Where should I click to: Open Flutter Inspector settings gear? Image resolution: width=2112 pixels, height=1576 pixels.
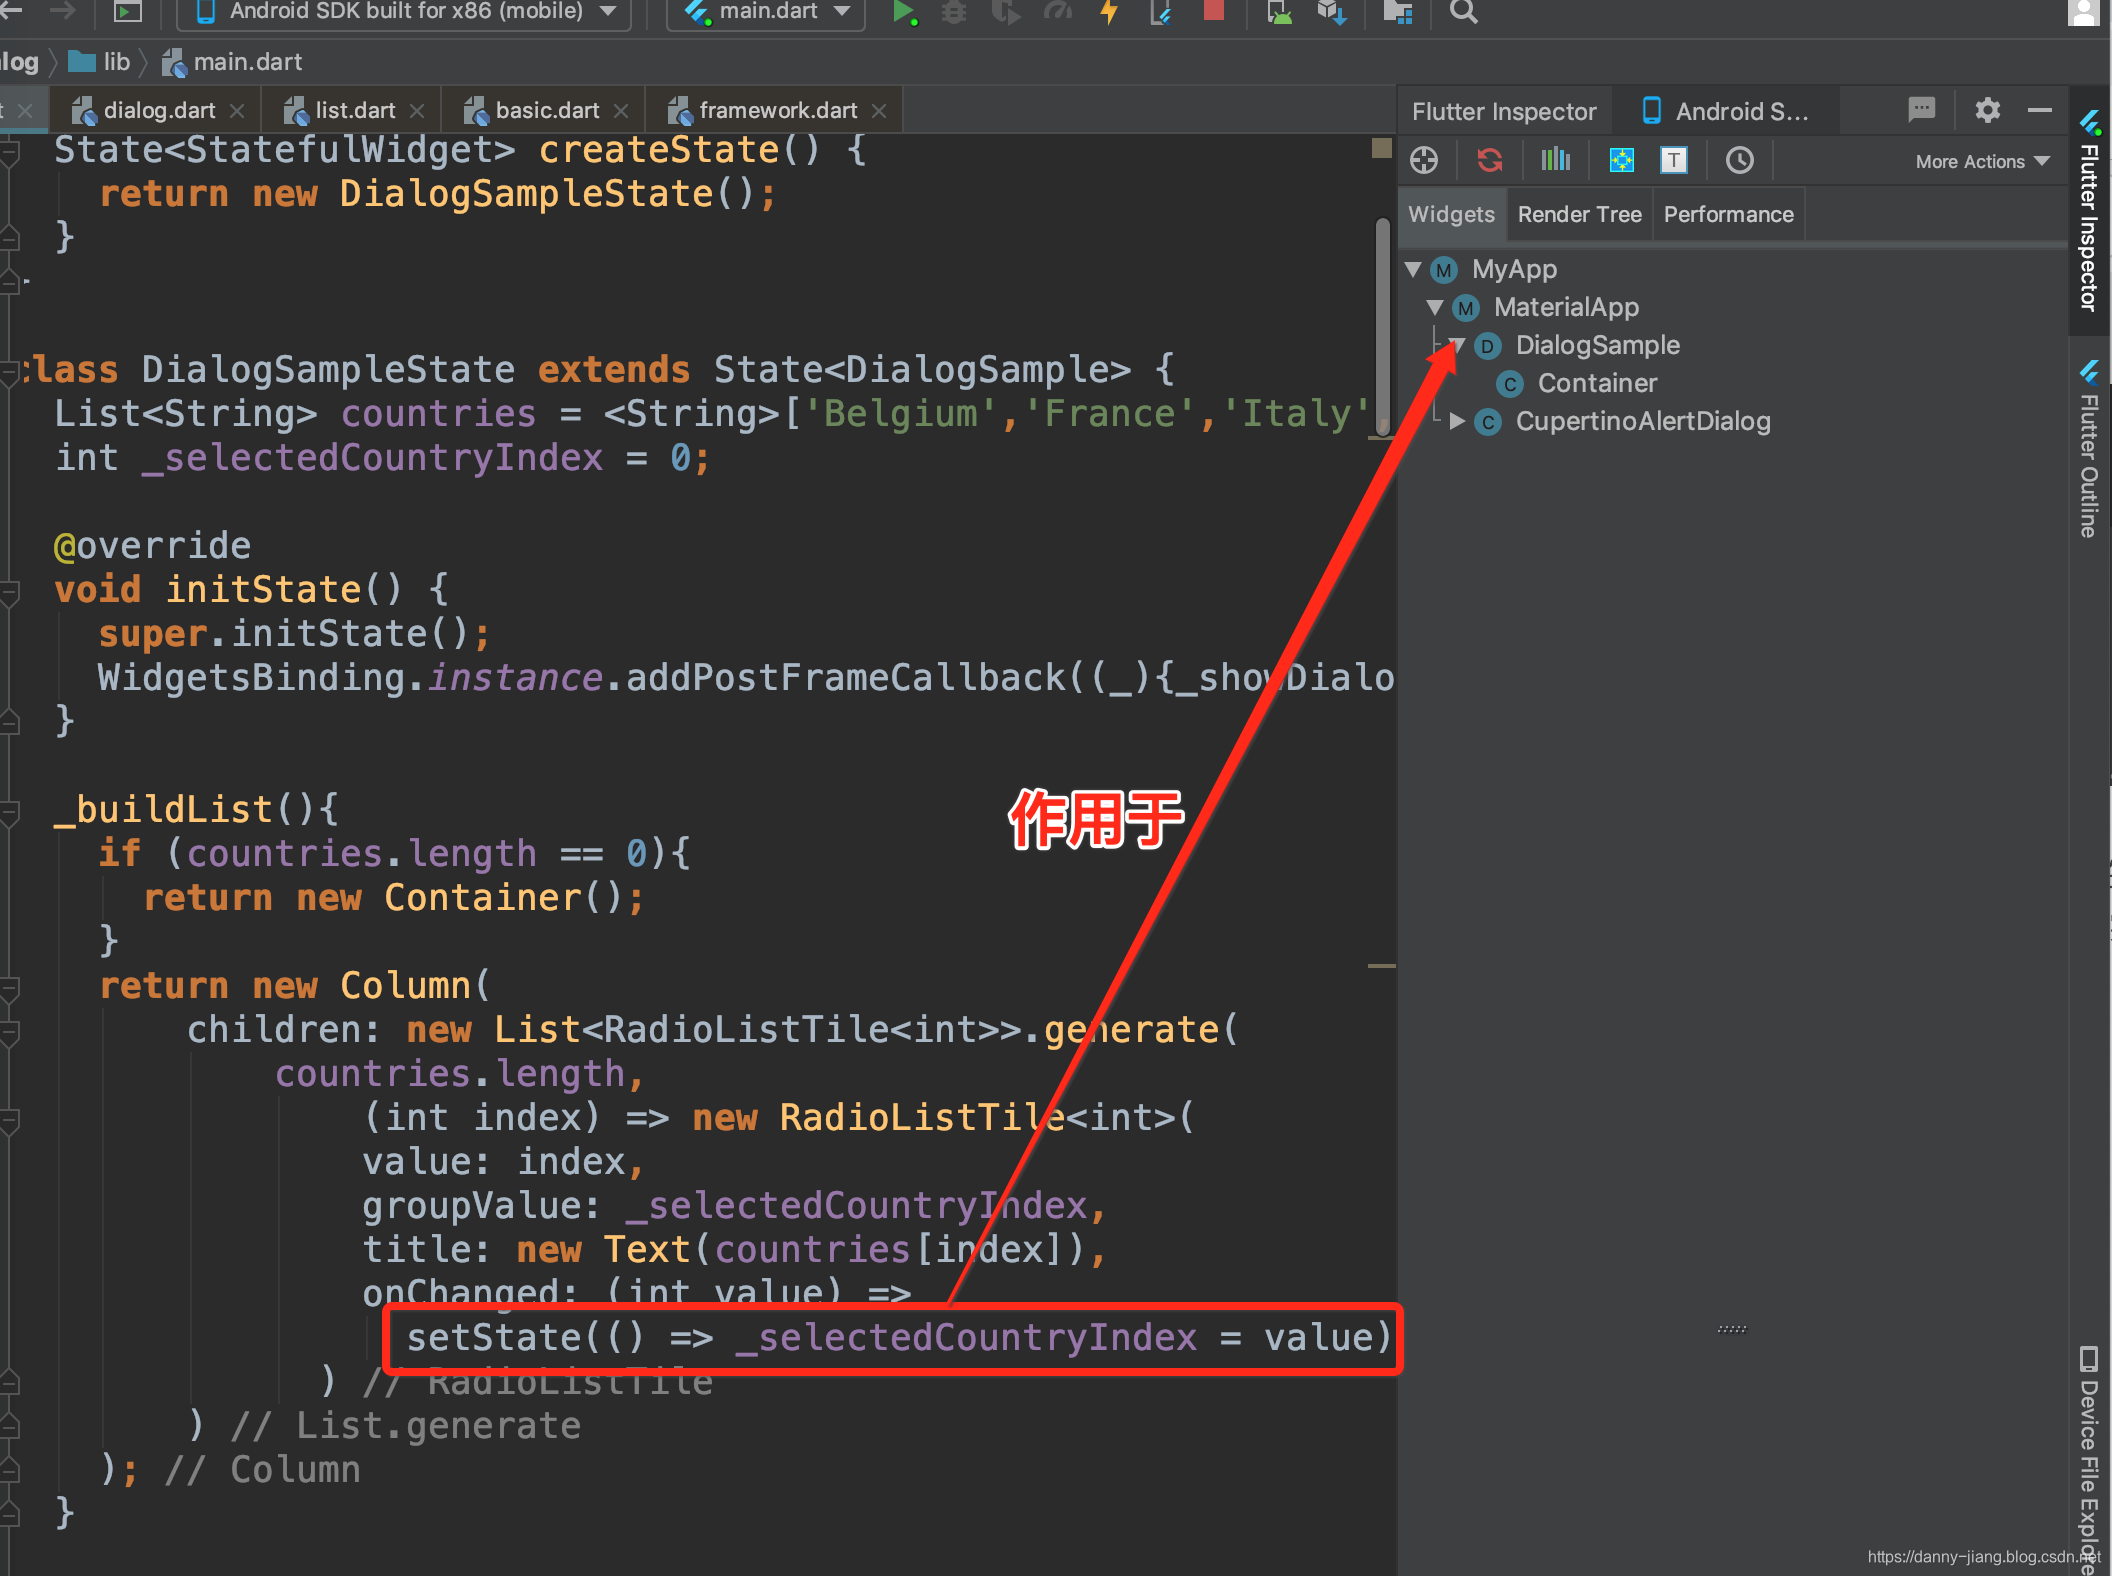tap(1988, 110)
